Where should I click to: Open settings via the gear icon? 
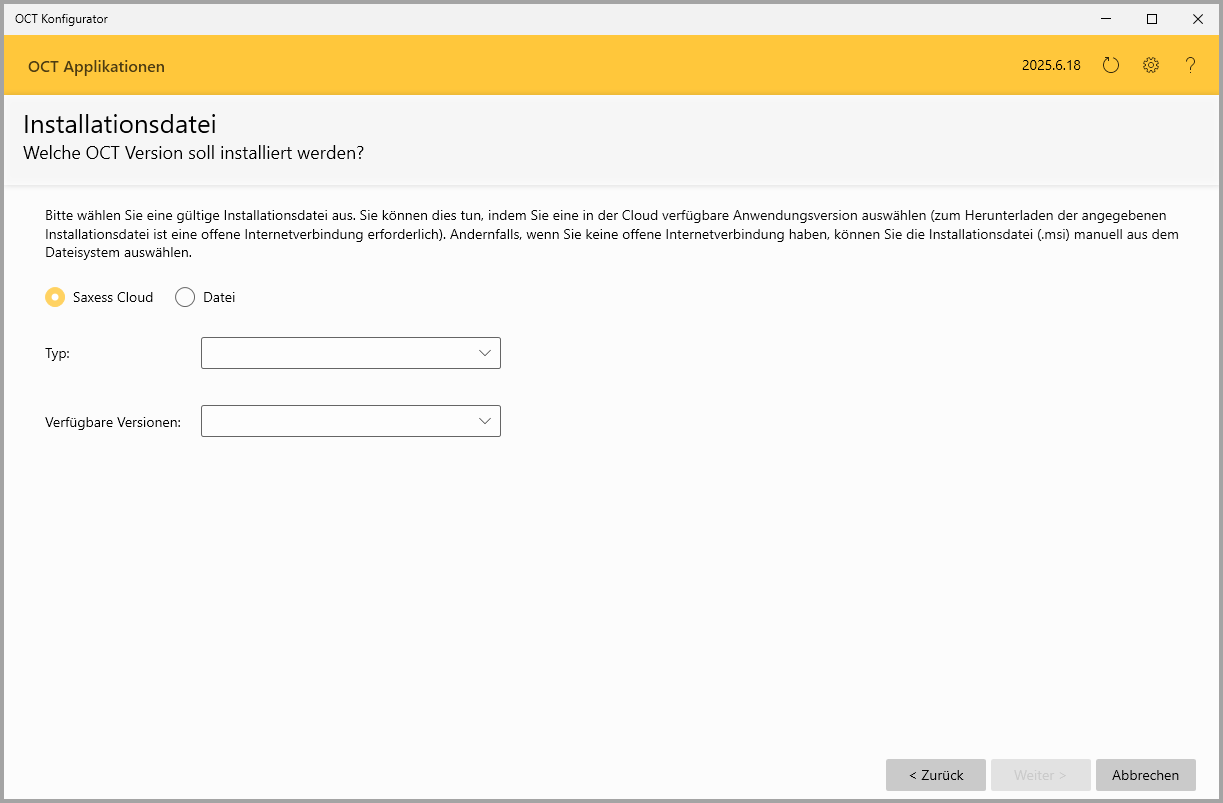coord(1151,66)
